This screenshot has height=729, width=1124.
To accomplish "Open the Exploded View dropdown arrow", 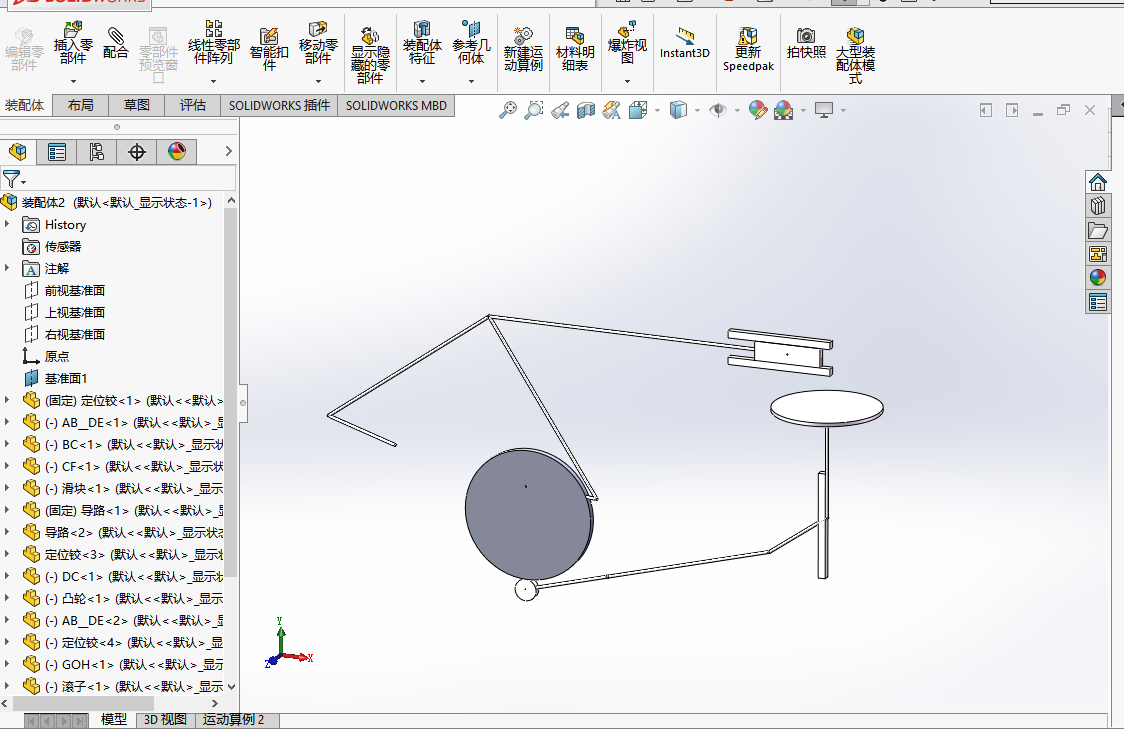I will tap(627, 81).
